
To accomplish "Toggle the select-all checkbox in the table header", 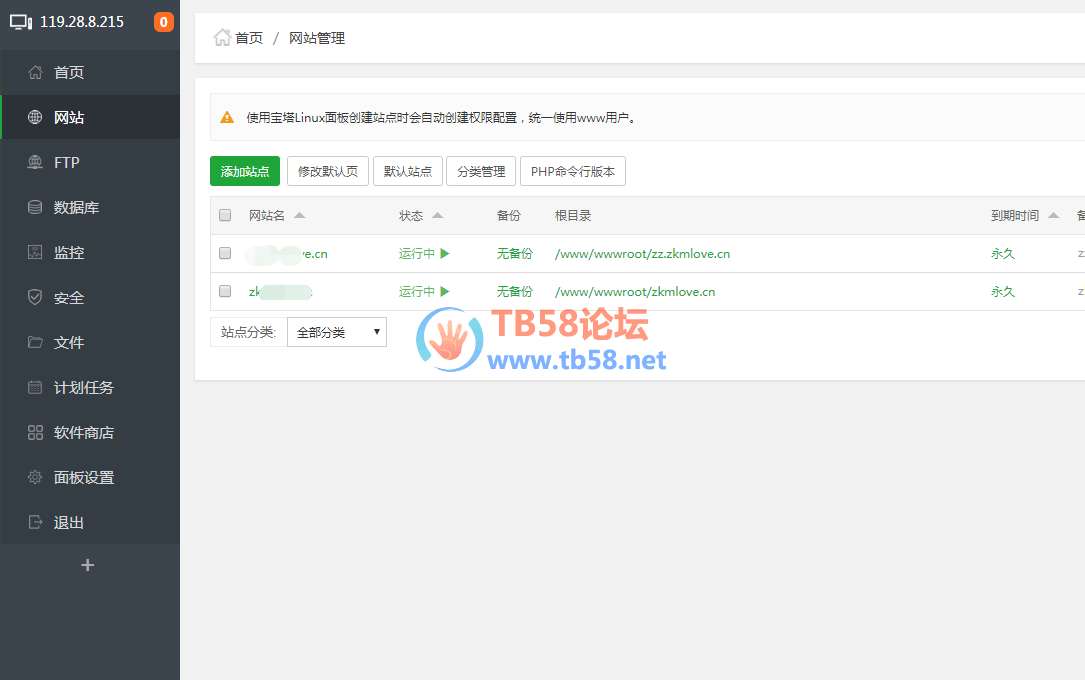I will [225, 215].
